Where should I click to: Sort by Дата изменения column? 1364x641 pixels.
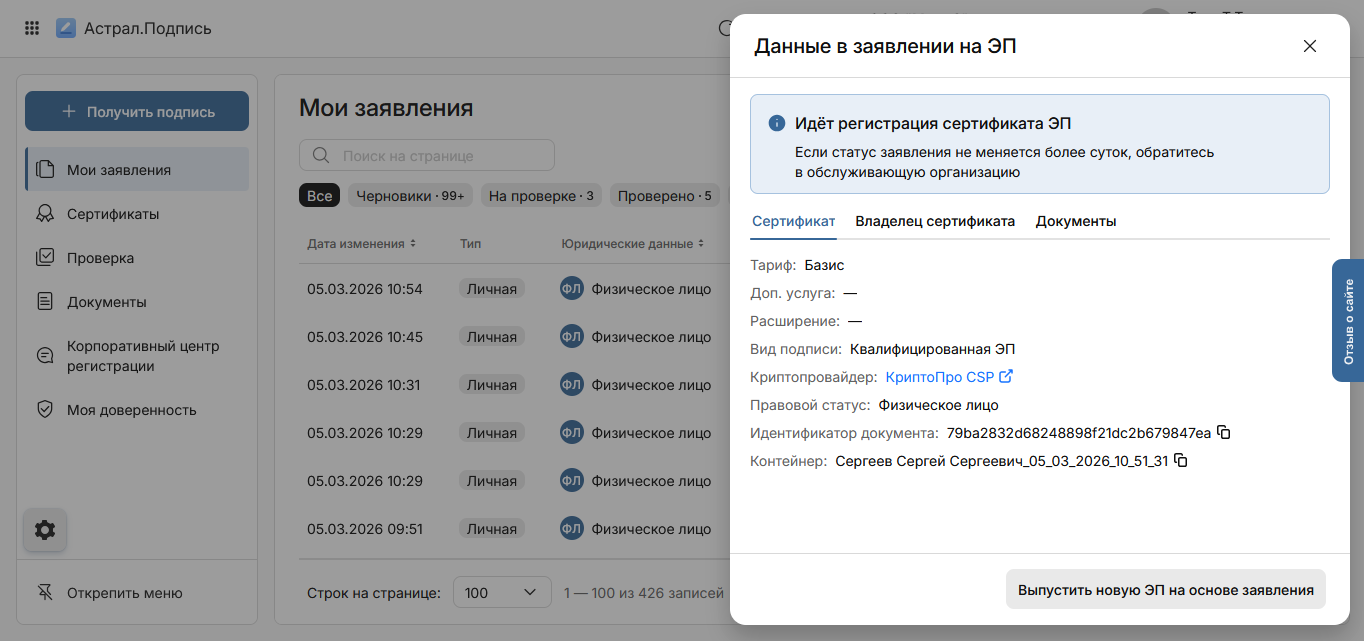click(x=361, y=243)
